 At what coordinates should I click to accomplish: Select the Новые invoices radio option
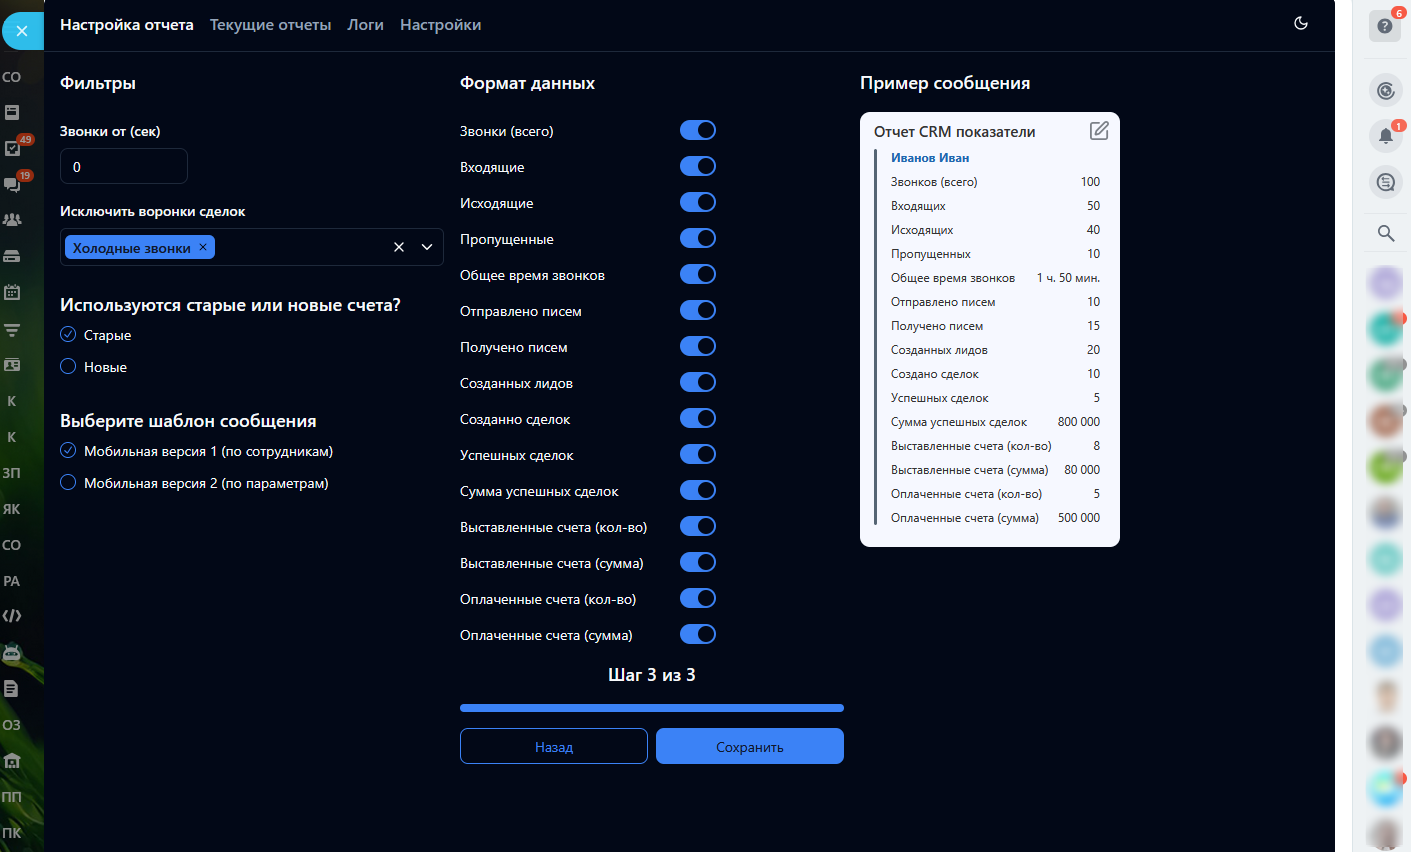(68, 367)
